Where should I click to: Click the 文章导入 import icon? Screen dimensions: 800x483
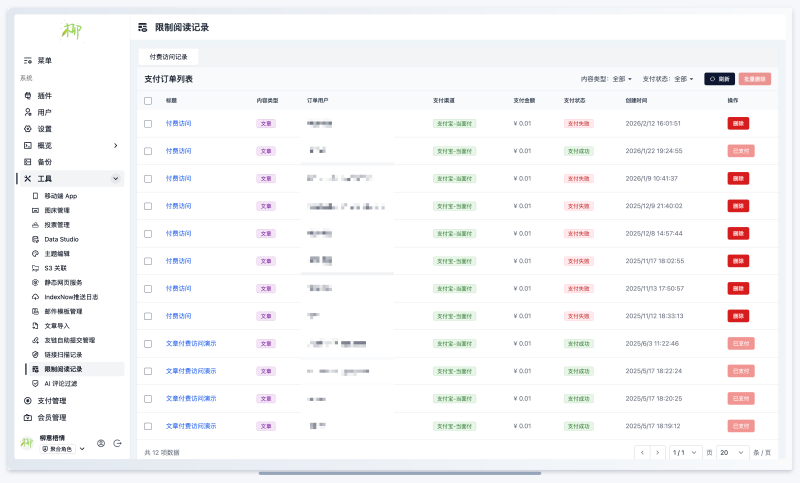[35, 326]
